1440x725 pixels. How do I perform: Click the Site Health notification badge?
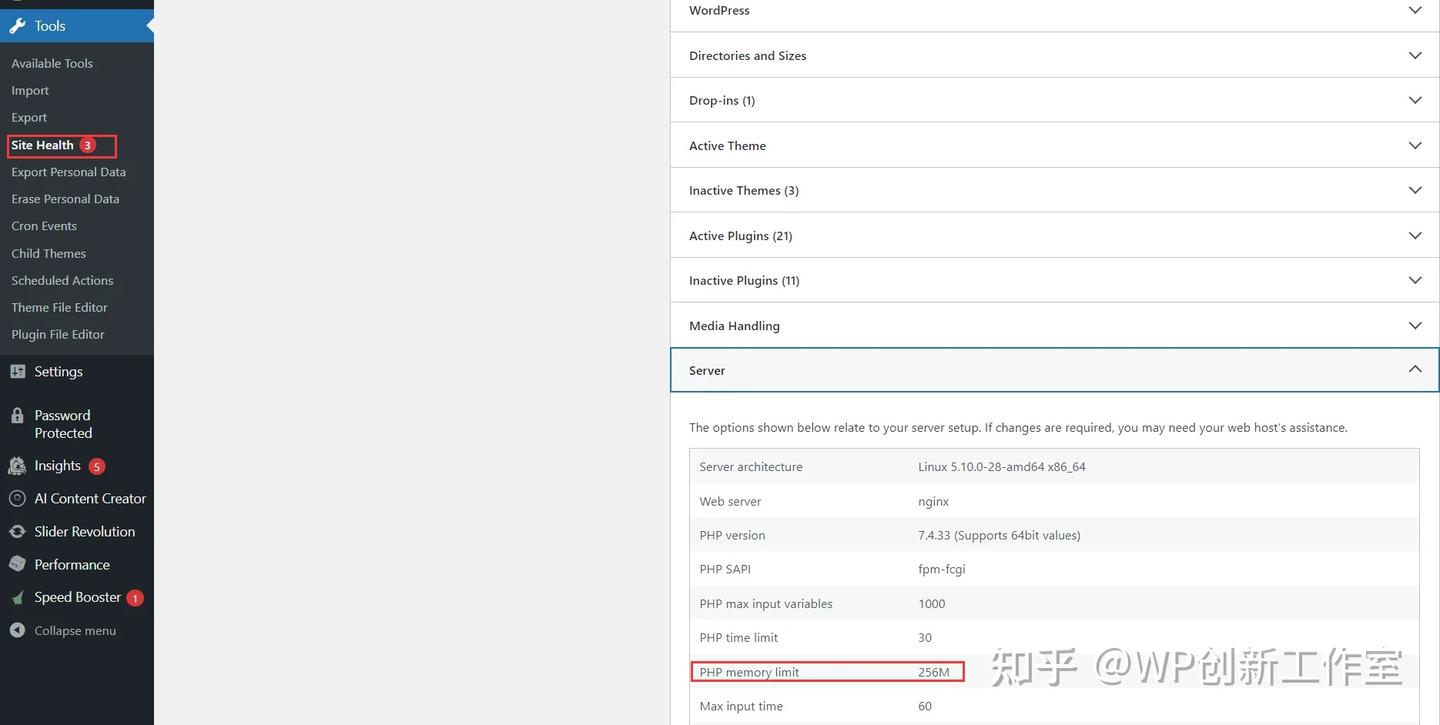pos(87,145)
